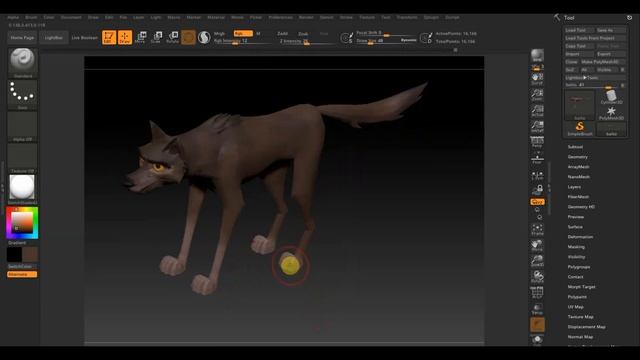640x360 pixels.
Task: Open the Alpha Off slot
Action: tap(22, 126)
